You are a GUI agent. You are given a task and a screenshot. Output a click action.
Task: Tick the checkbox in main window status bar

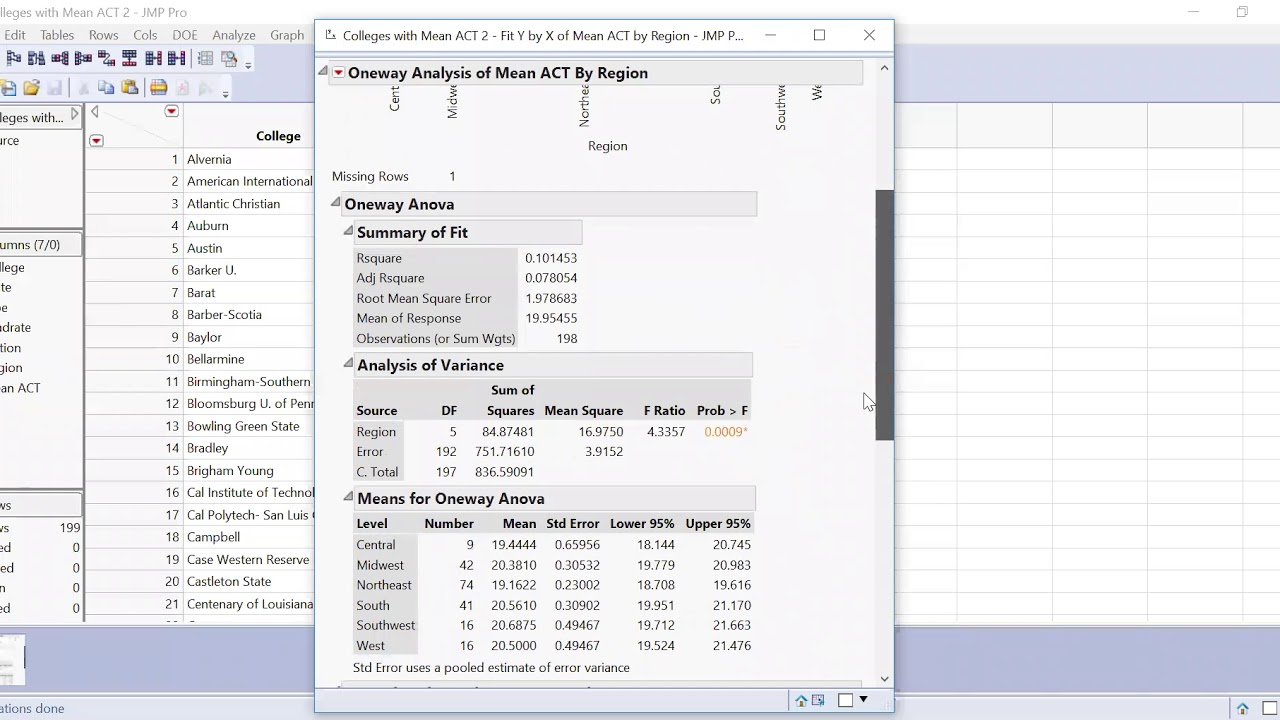pos(1269,709)
